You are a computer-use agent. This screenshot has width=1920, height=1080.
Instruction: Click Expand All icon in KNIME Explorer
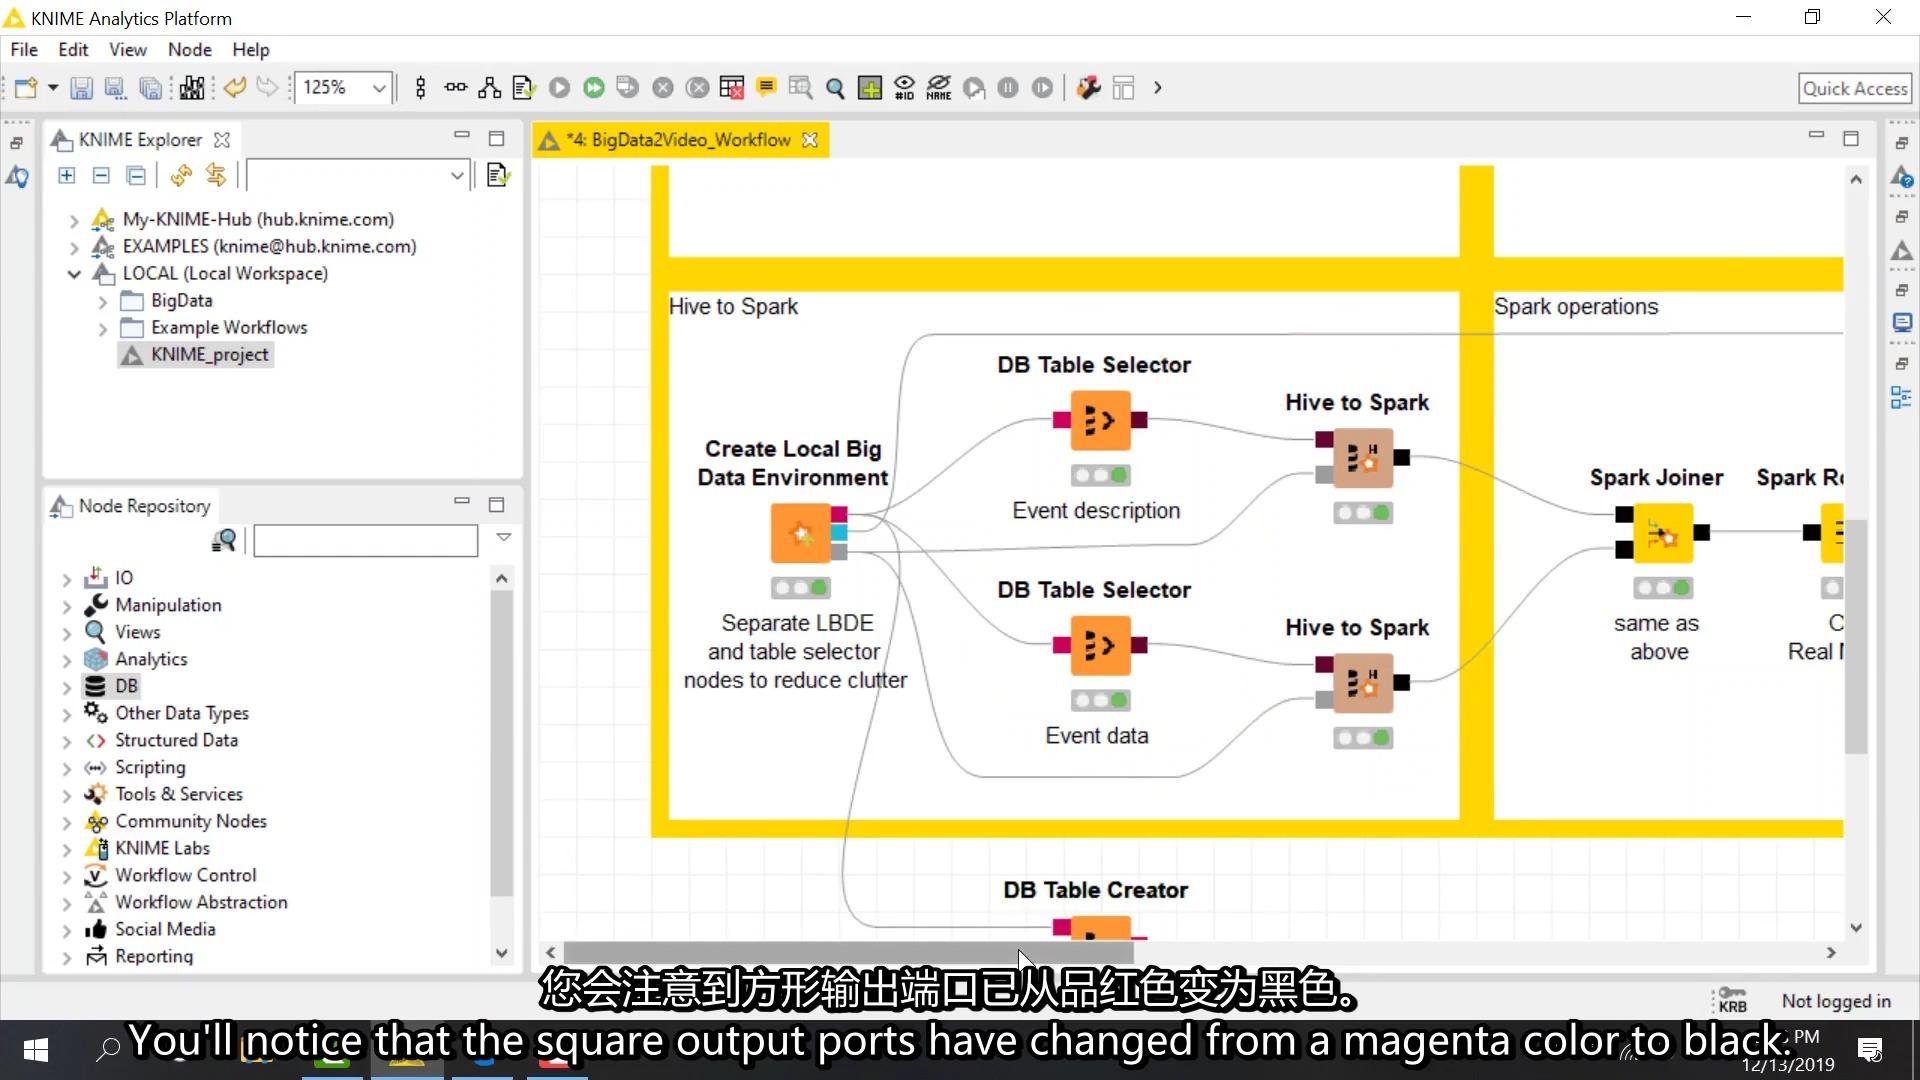[x=66, y=176]
